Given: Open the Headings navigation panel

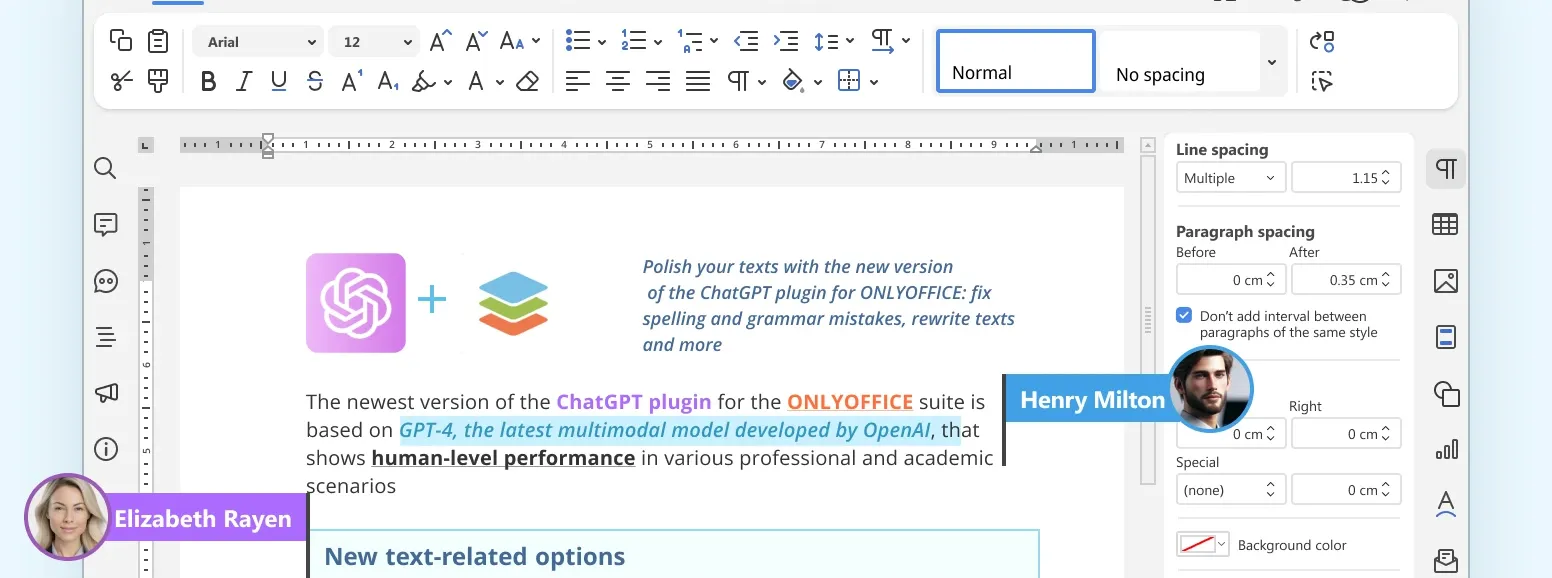Looking at the screenshot, I should pos(105,337).
